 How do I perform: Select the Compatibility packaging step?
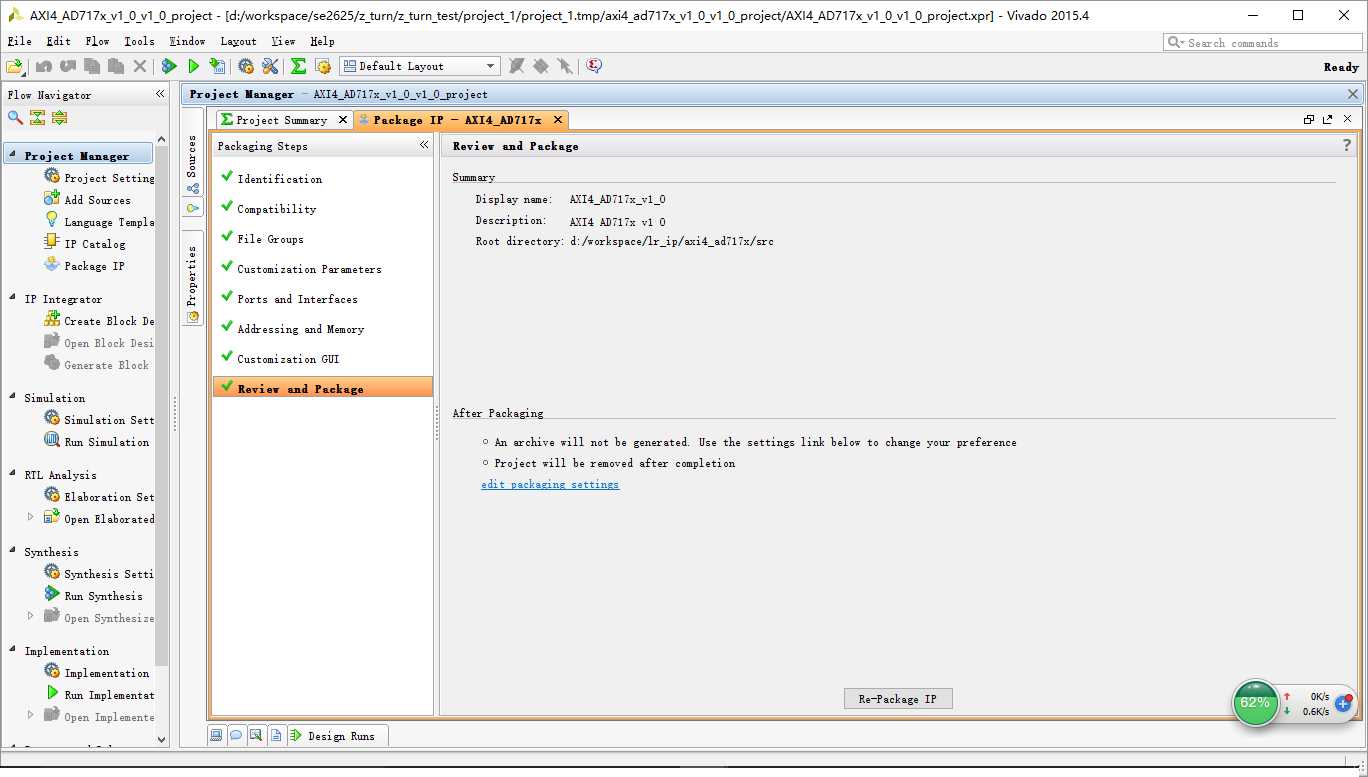coord(323,209)
